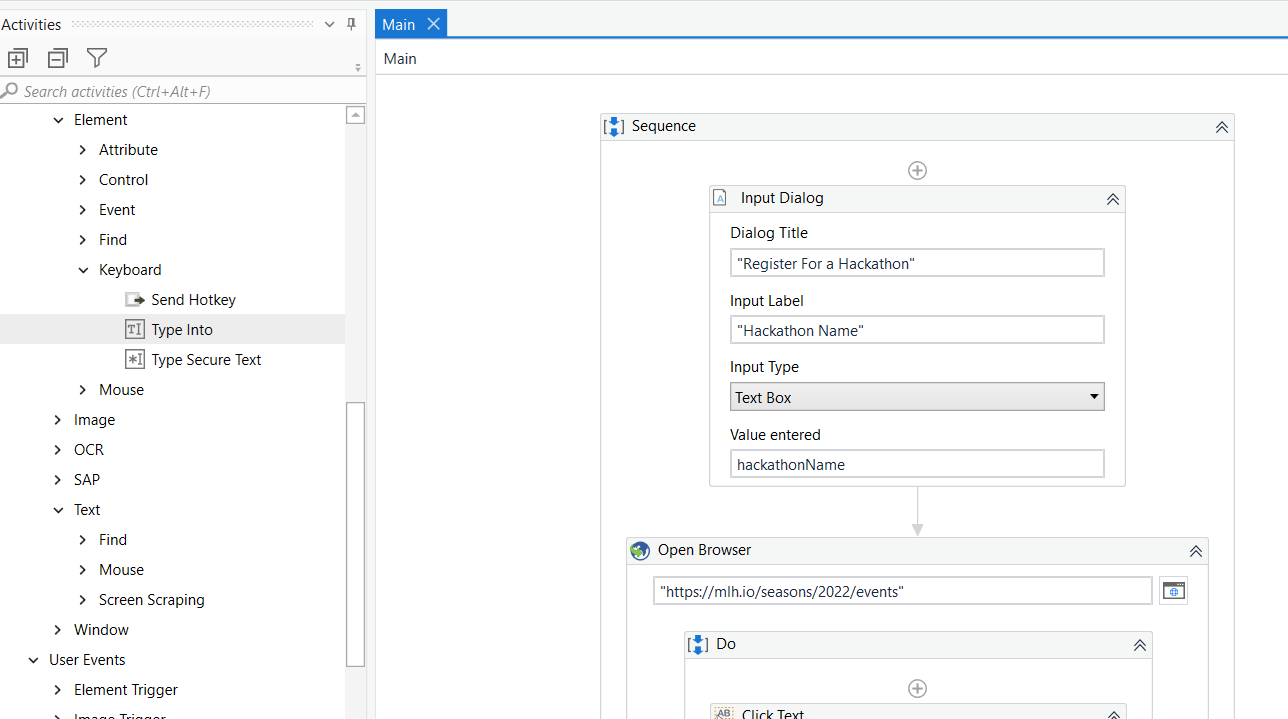Image resolution: width=1288 pixels, height=719 pixels.
Task: Select the Type Secure Text activity
Action: tap(193, 359)
